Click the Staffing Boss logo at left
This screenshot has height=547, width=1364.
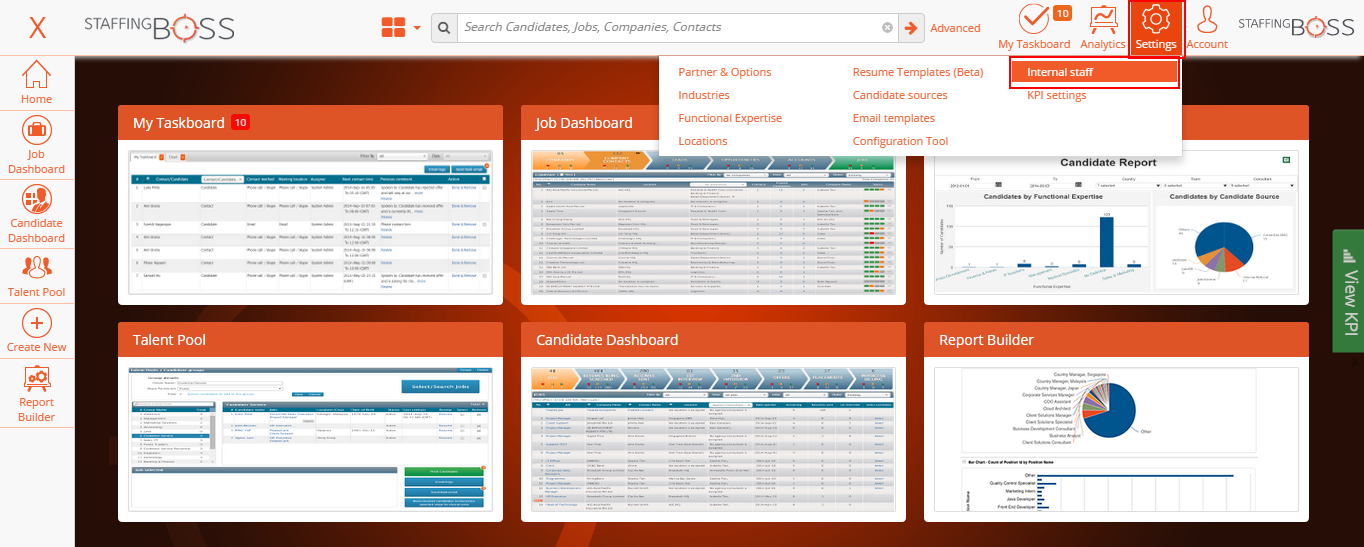[160, 28]
